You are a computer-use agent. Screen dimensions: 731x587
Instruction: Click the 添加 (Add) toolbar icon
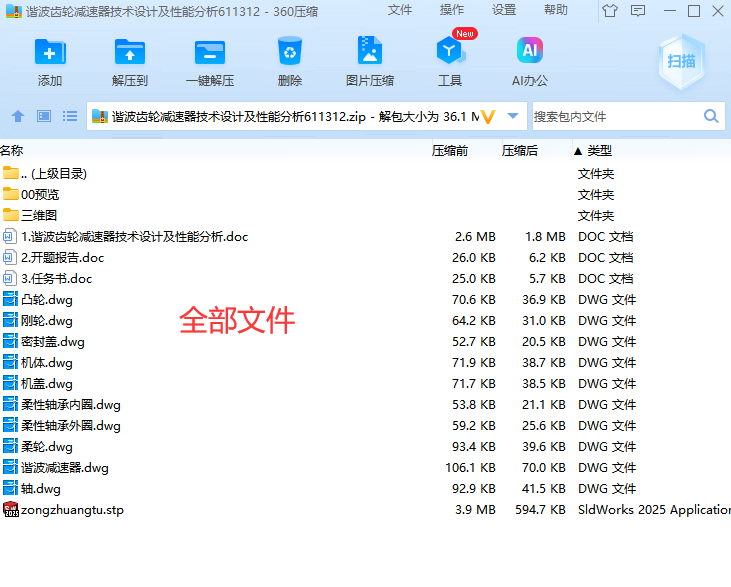(x=50, y=52)
